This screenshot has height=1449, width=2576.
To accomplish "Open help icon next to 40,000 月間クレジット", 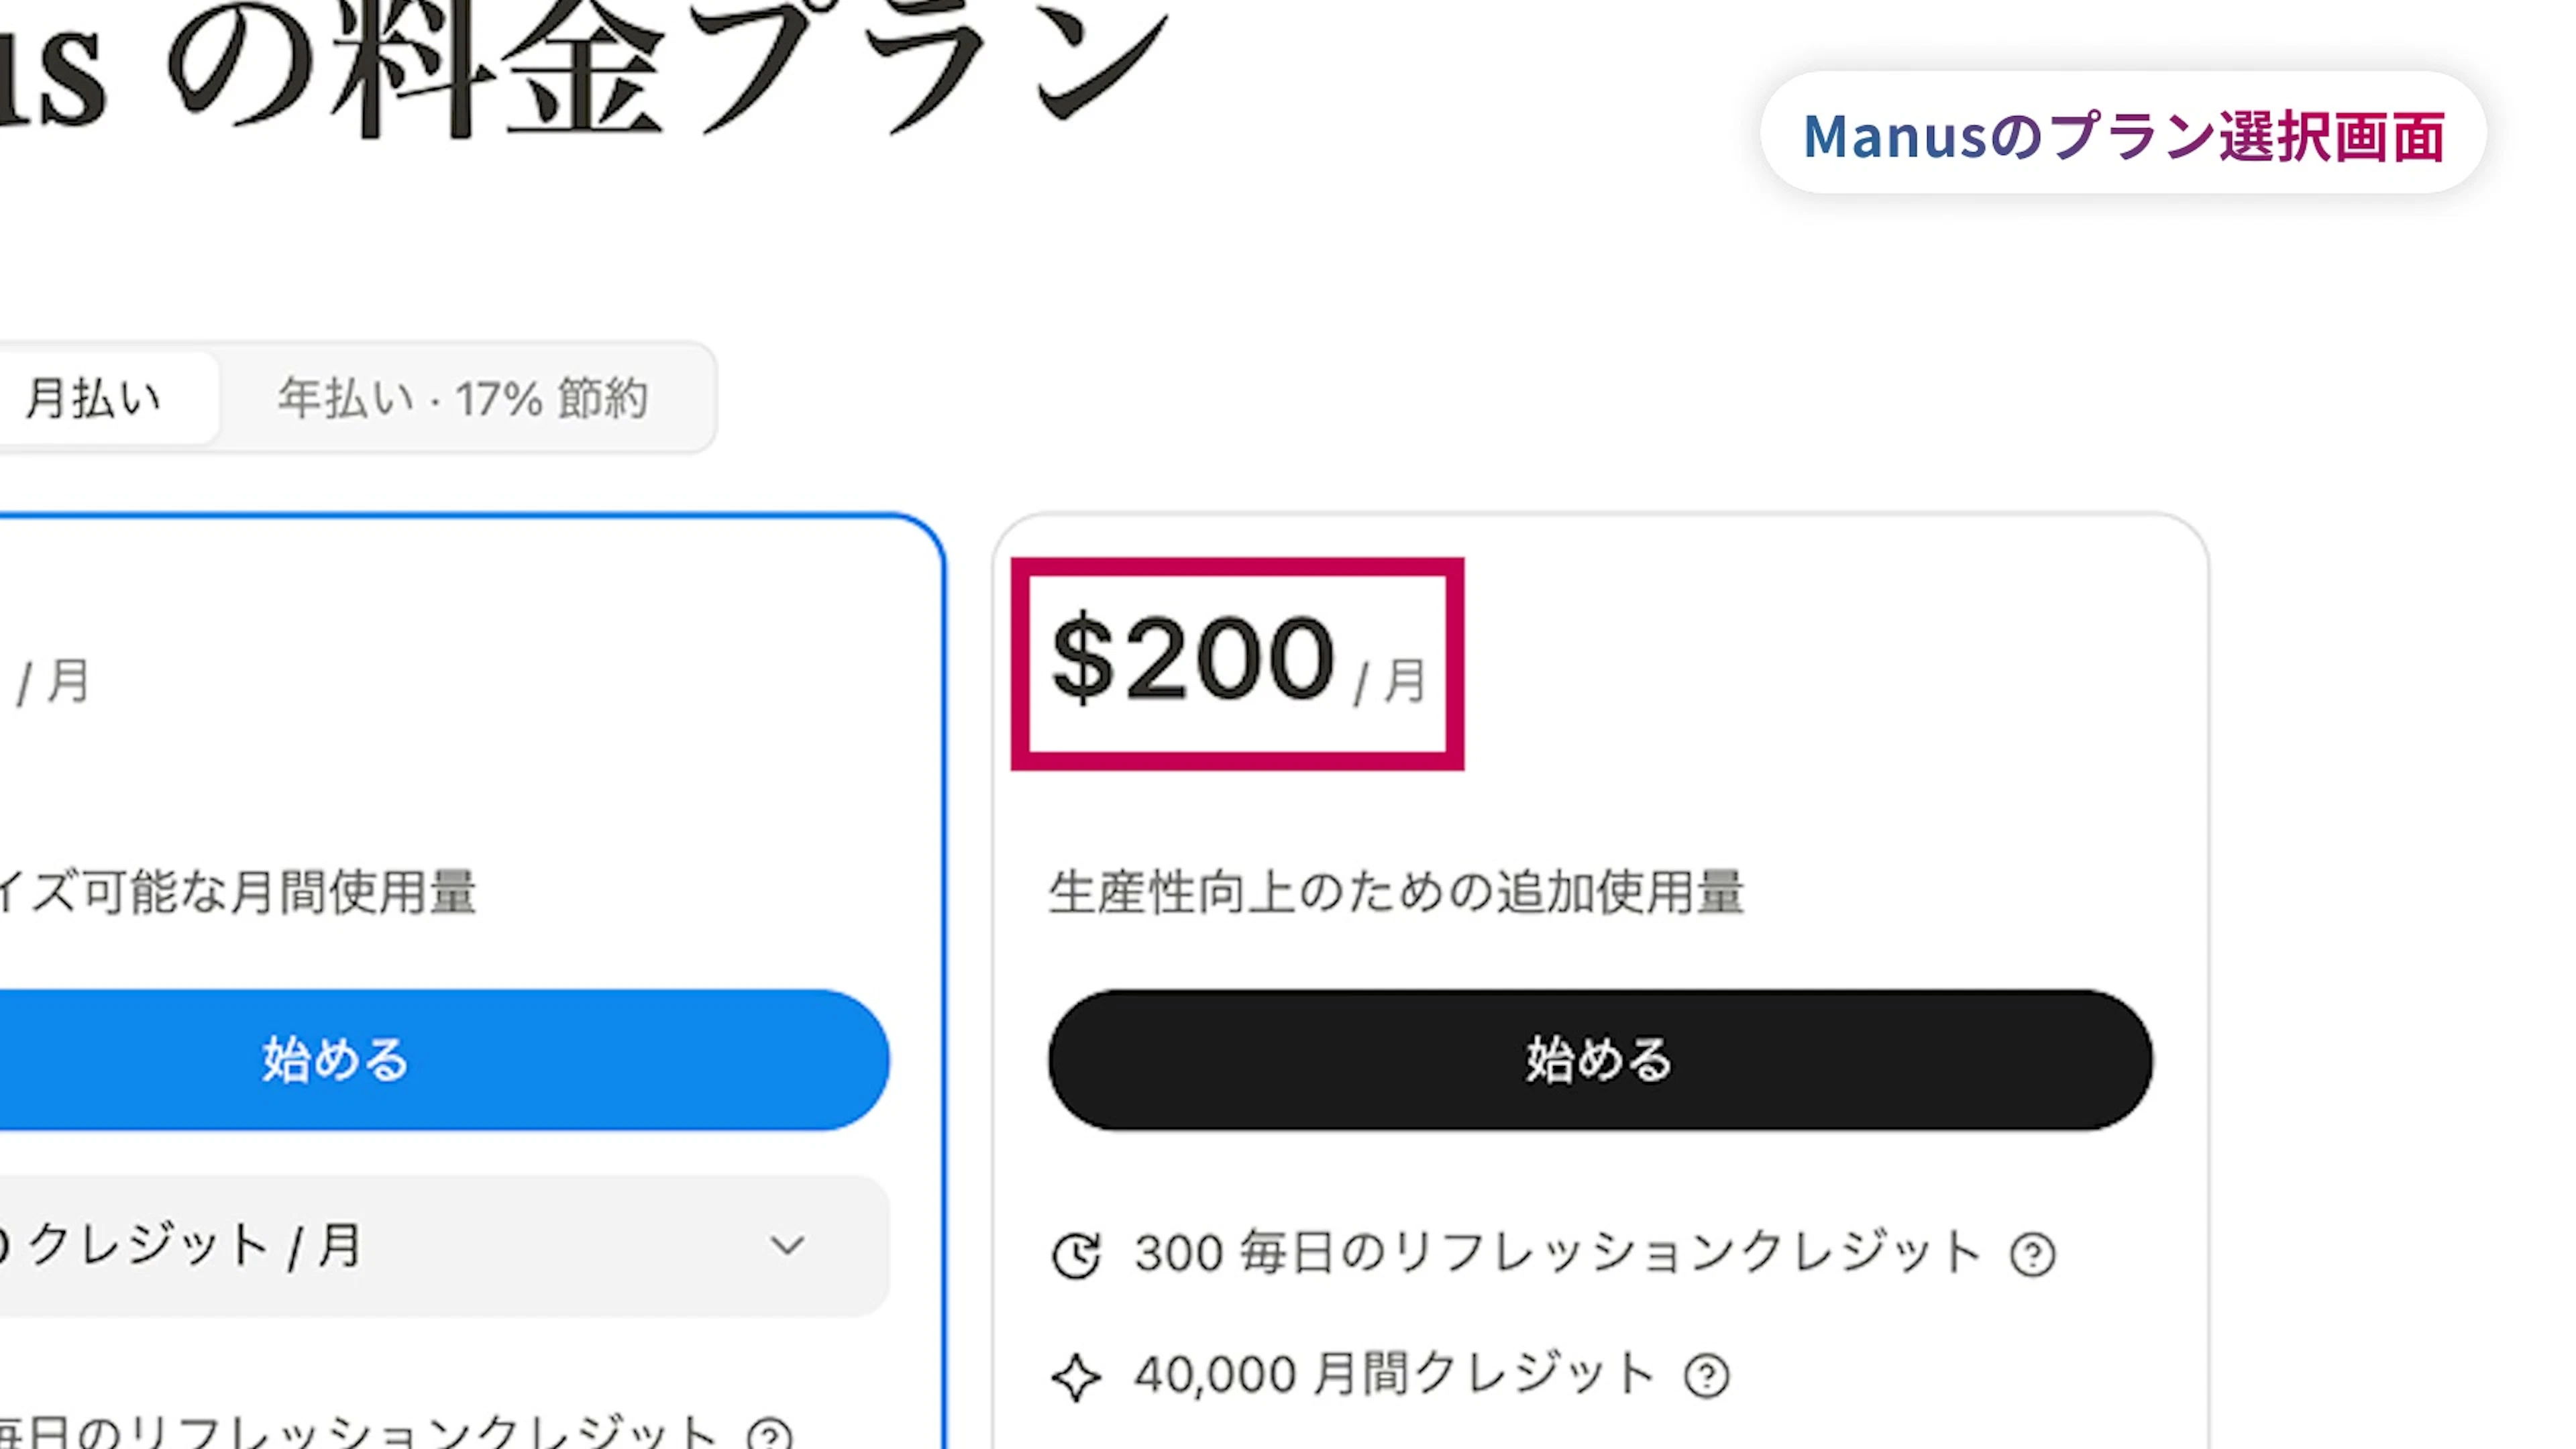I will point(1706,1376).
